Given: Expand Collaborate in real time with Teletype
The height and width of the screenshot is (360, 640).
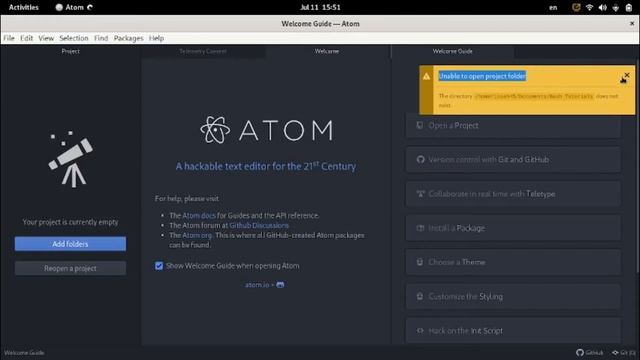Looking at the screenshot, I should tap(513, 194).
